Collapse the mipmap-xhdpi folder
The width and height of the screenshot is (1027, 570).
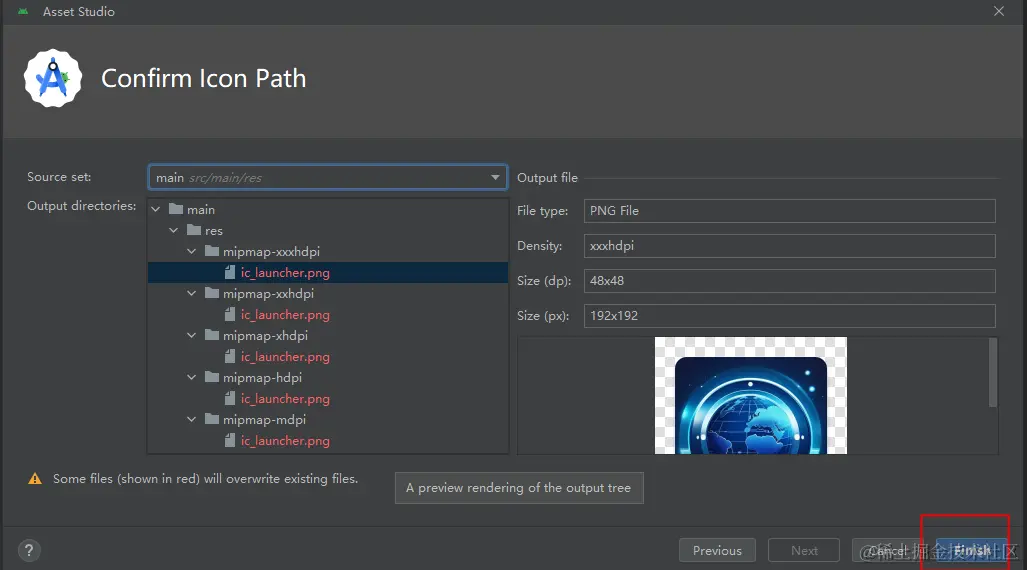191,335
